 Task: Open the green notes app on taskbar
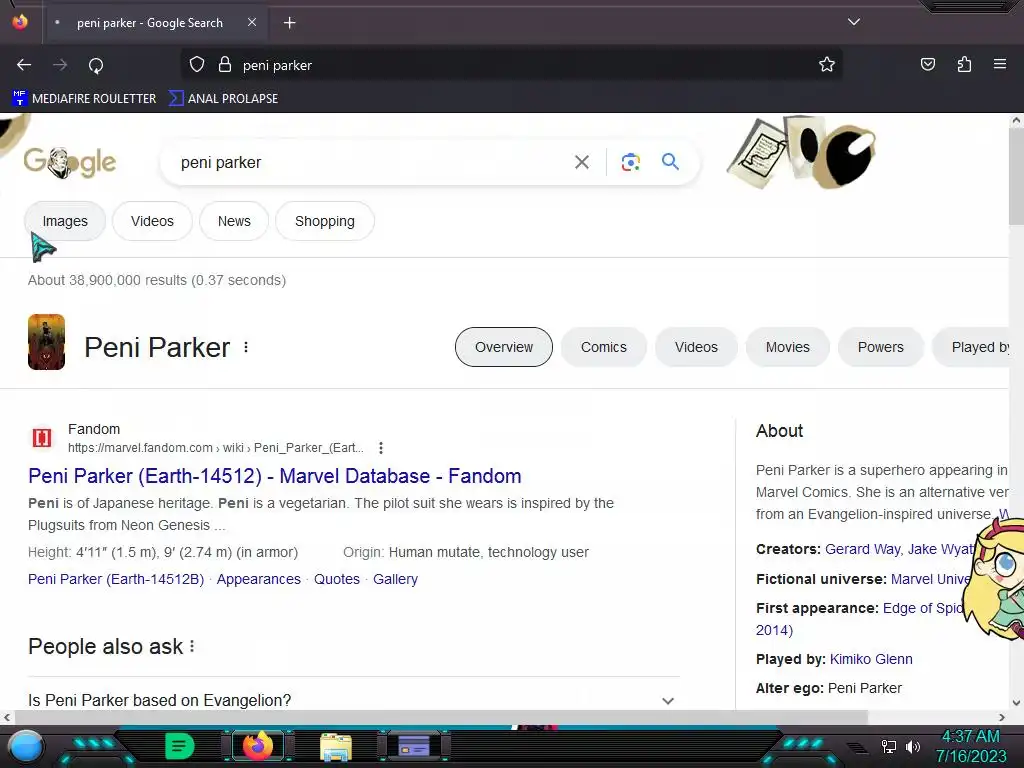[179, 746]
